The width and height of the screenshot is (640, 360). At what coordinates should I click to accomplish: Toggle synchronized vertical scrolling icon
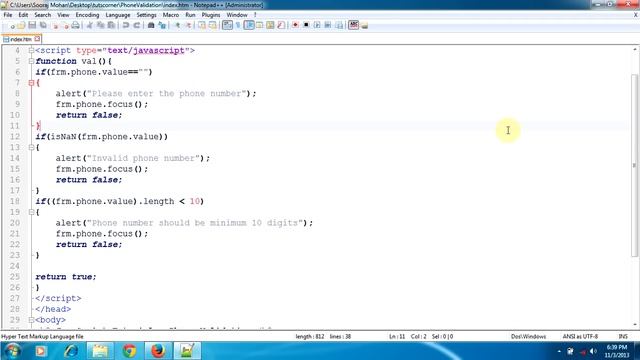(202, 25)
